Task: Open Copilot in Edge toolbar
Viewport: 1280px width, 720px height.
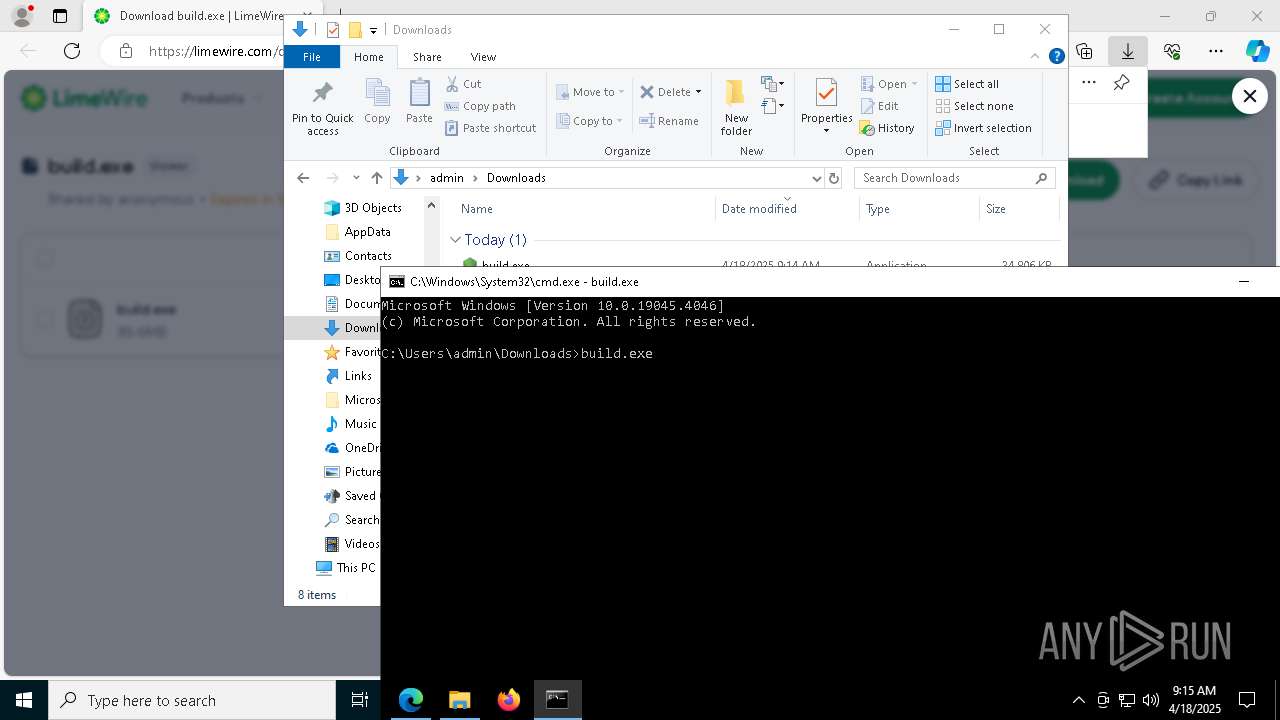Action: coord(1257,51)
